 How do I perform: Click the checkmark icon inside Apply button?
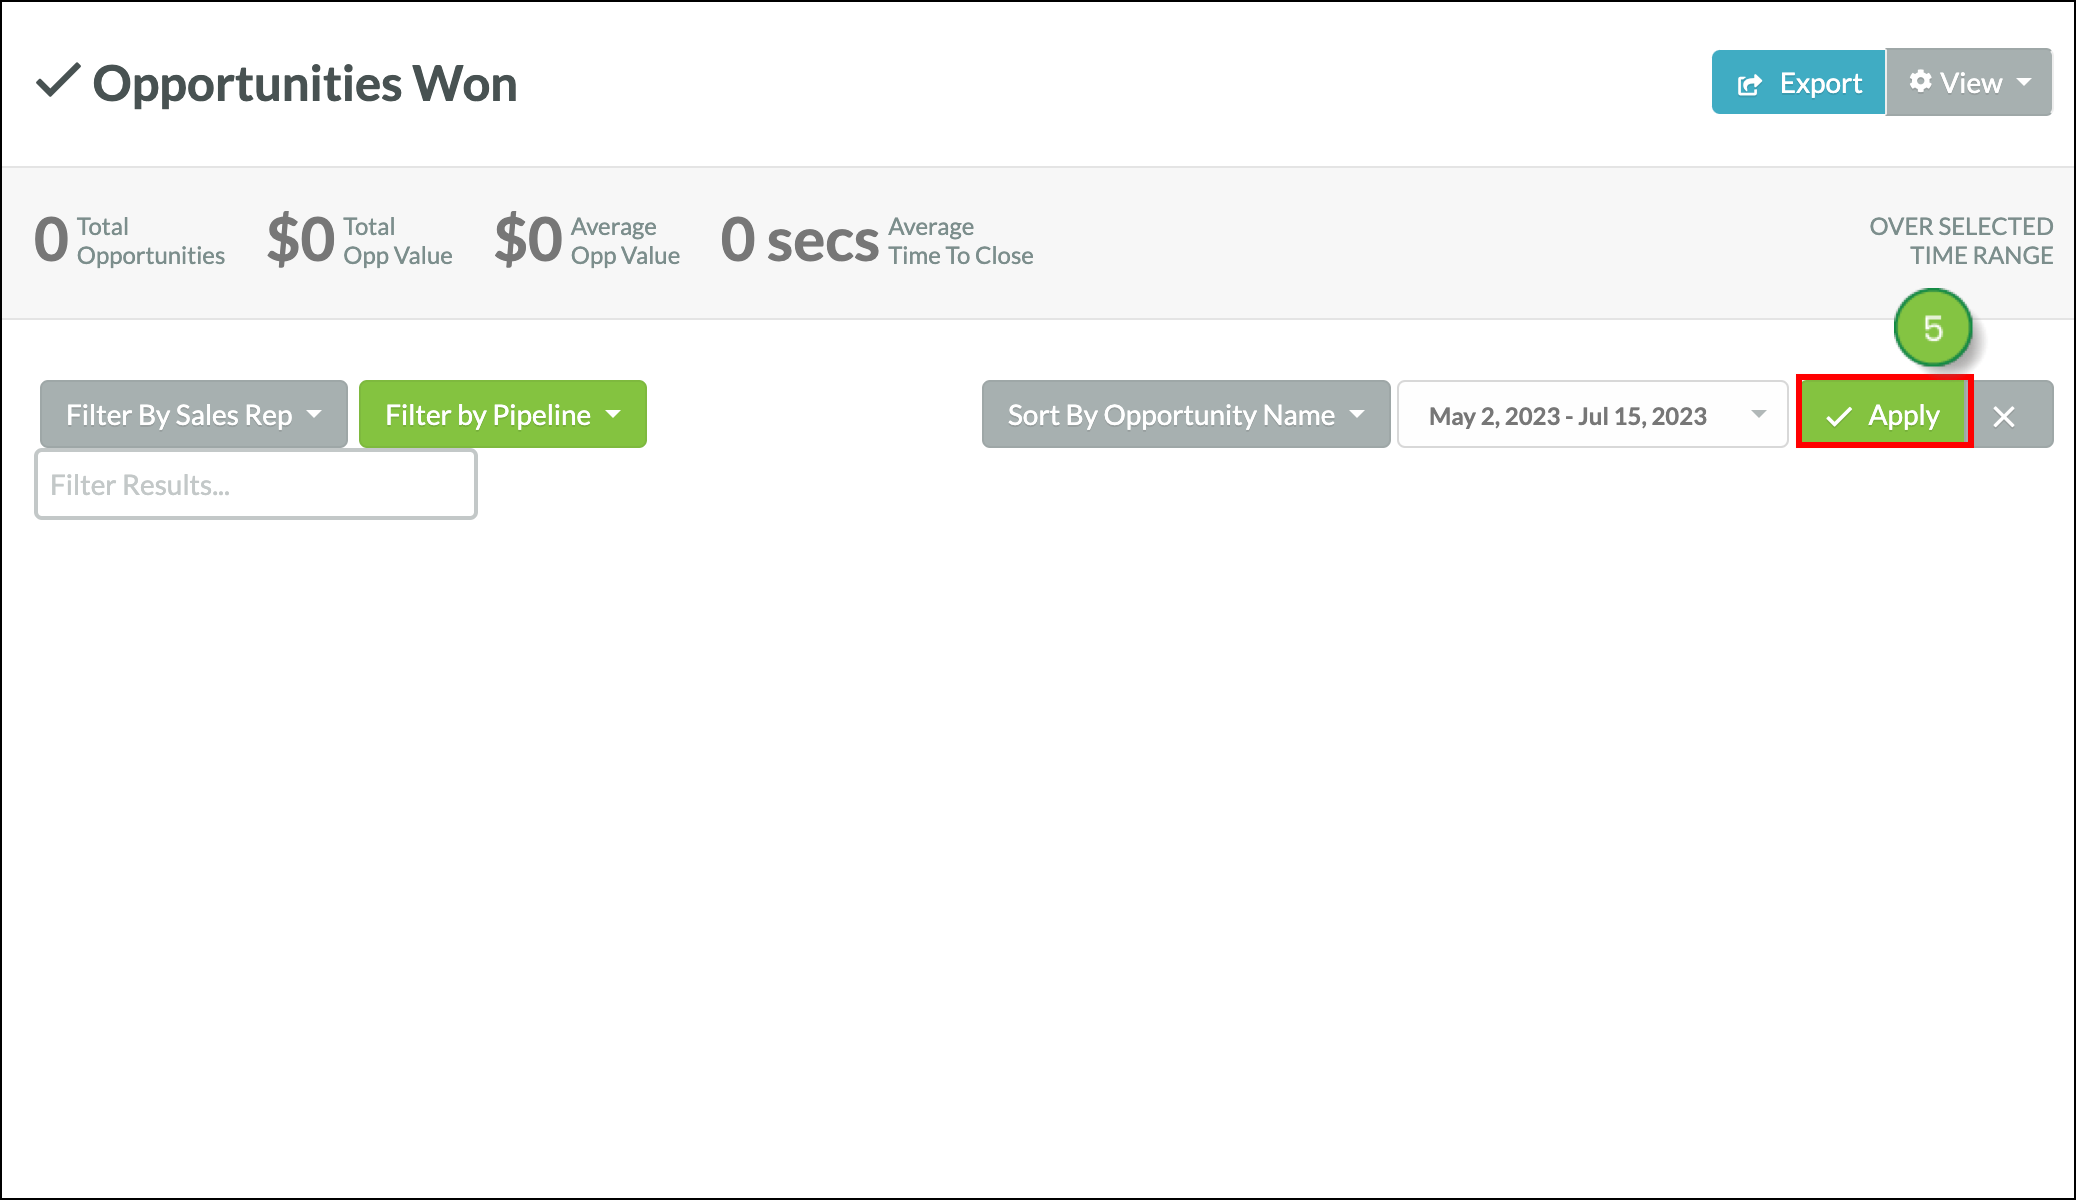point(1839,416)
